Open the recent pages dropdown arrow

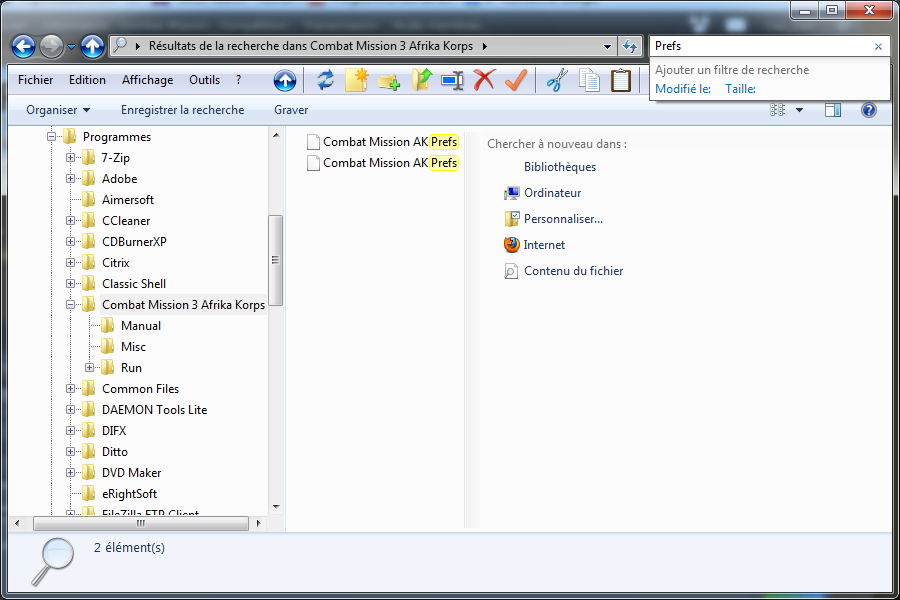[71, 47]
